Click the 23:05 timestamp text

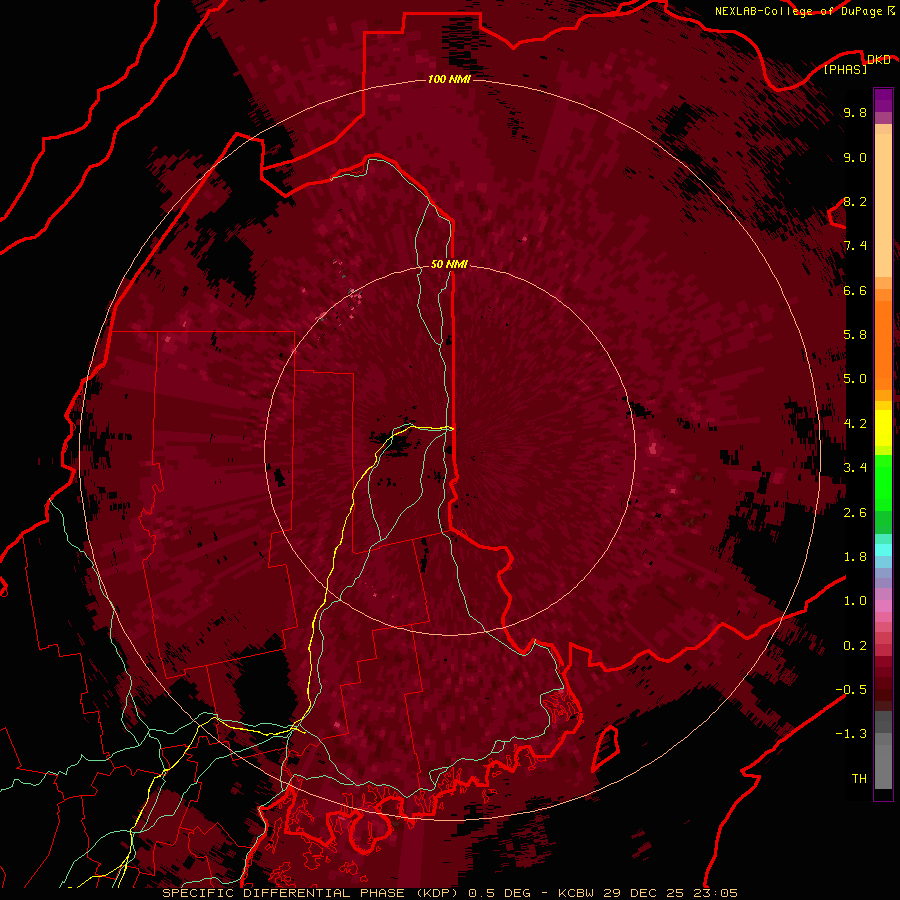pos(715,893)
